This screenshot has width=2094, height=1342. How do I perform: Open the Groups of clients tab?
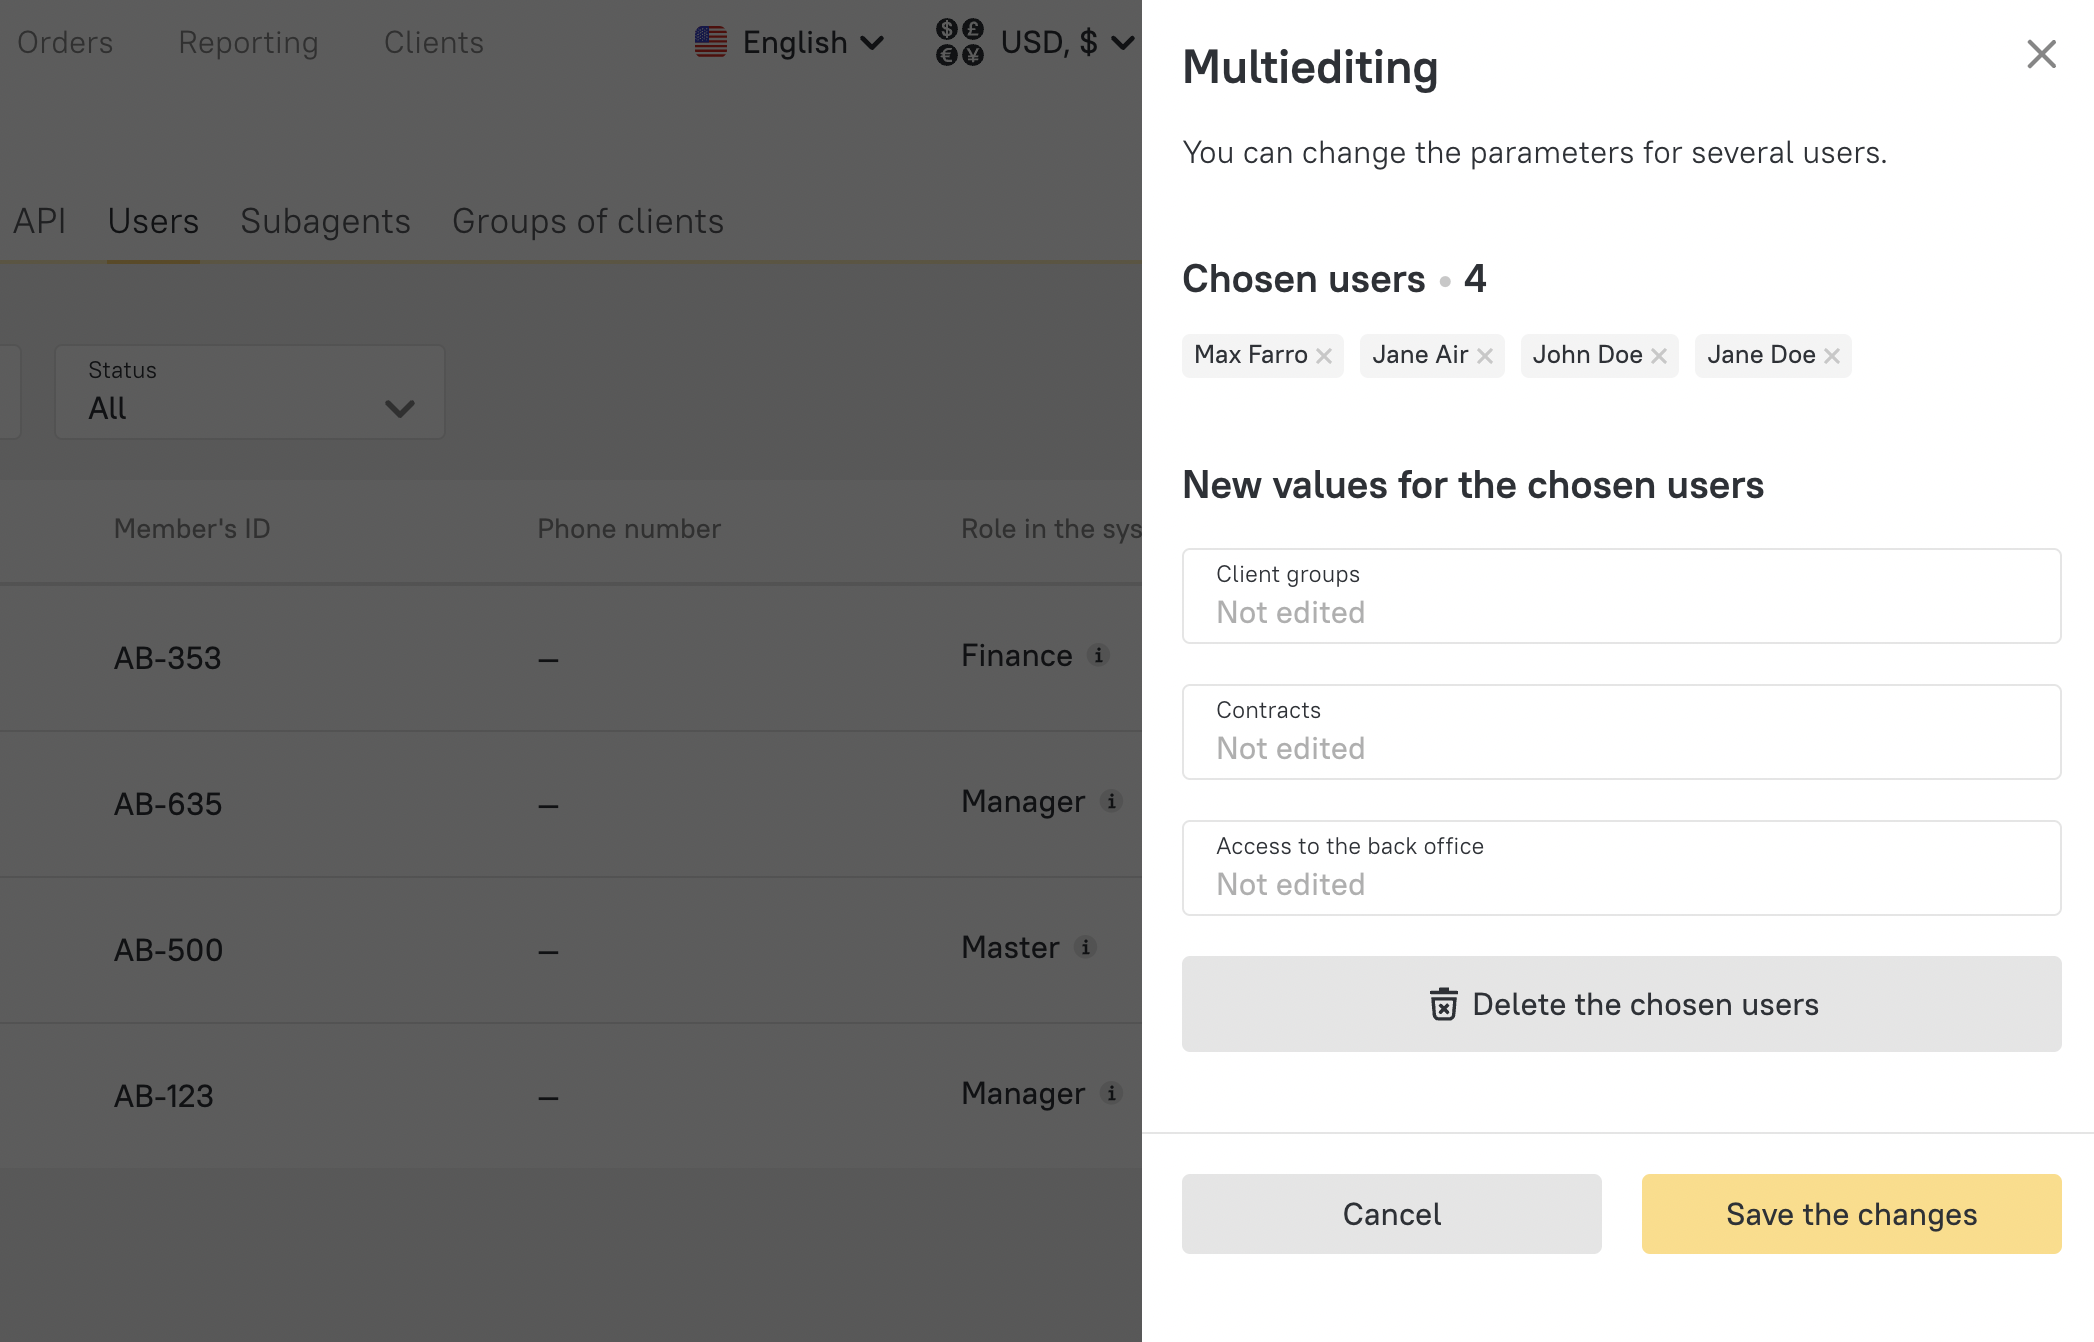coord(587,221)
